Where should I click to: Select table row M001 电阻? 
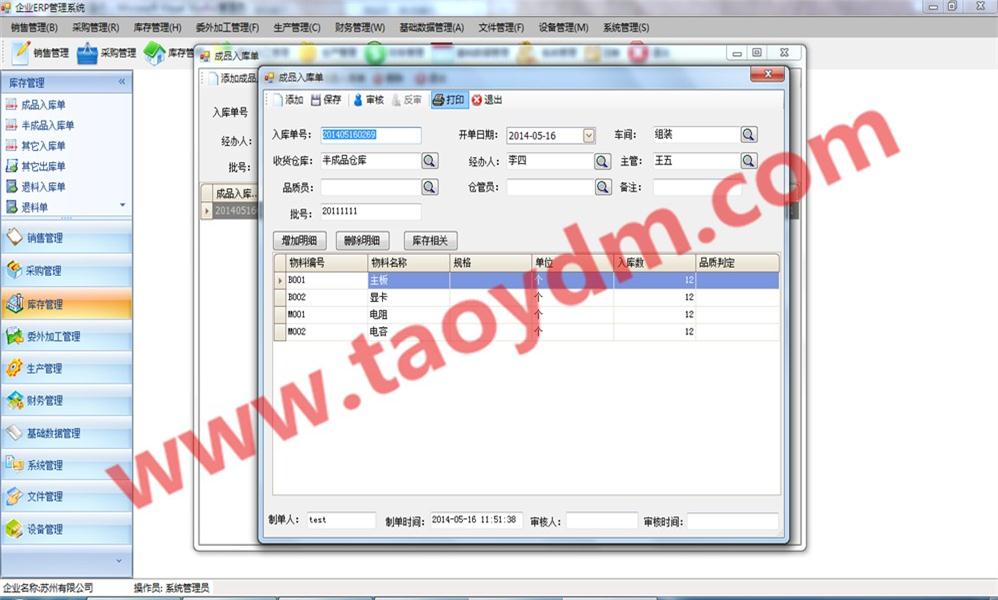tap(526, 314)
